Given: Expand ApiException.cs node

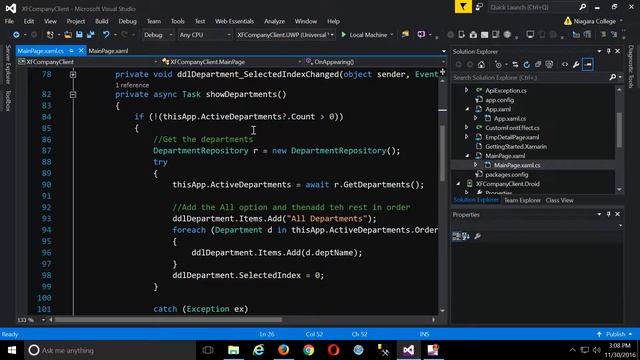Looking at the screenshot, I should 467,90.
